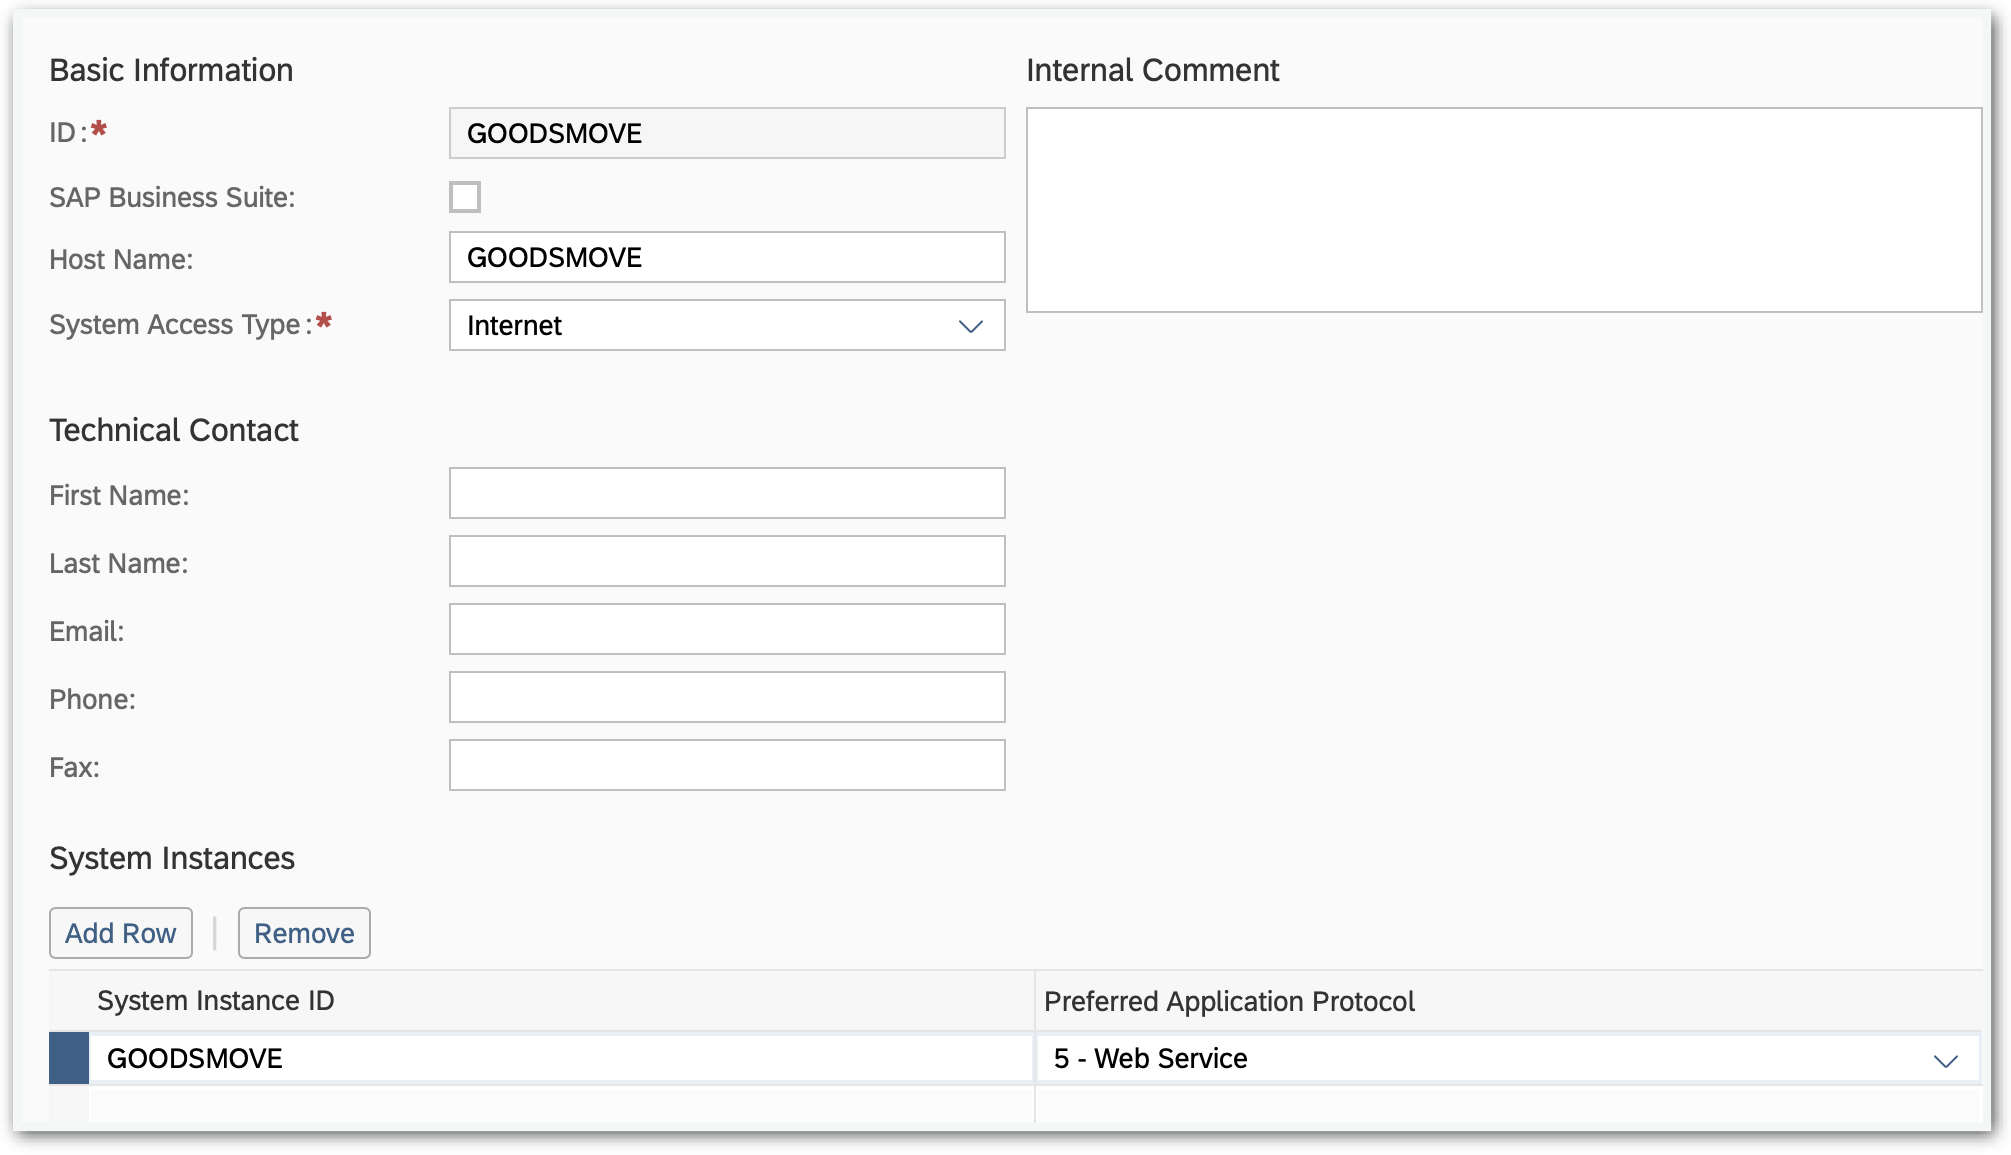Click the Last Name input field

(726, 561)
